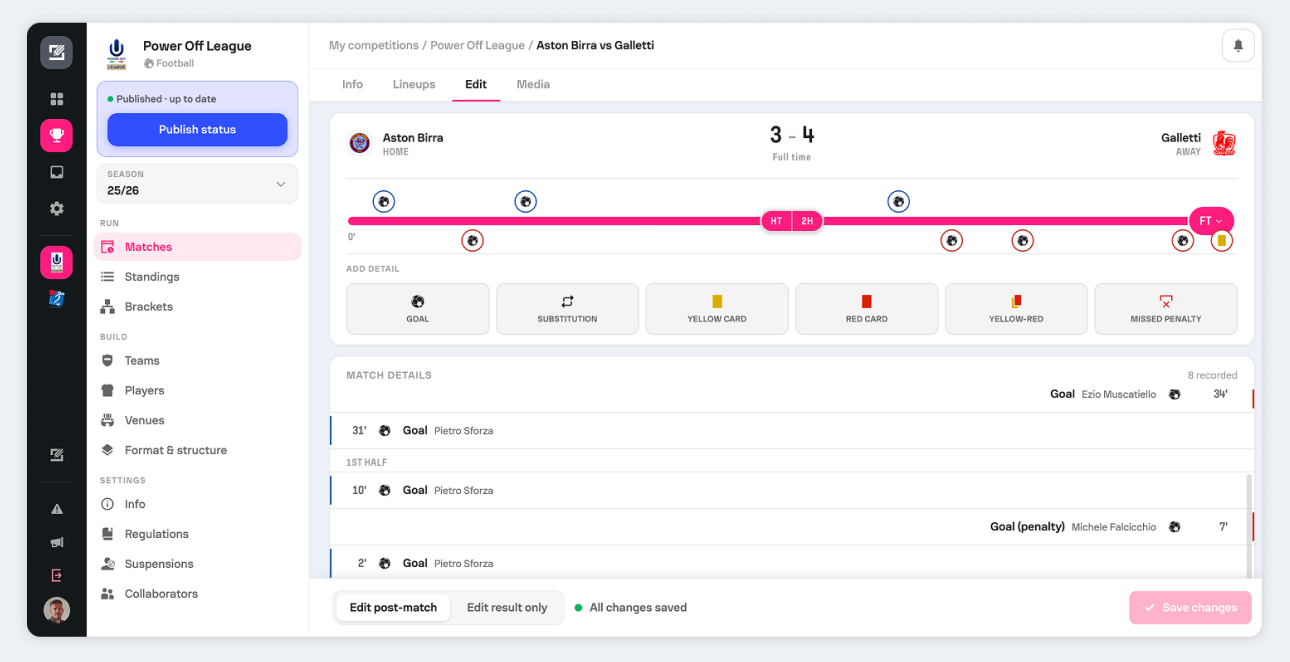Click the pink logout icon

click(x=57, y=575)
